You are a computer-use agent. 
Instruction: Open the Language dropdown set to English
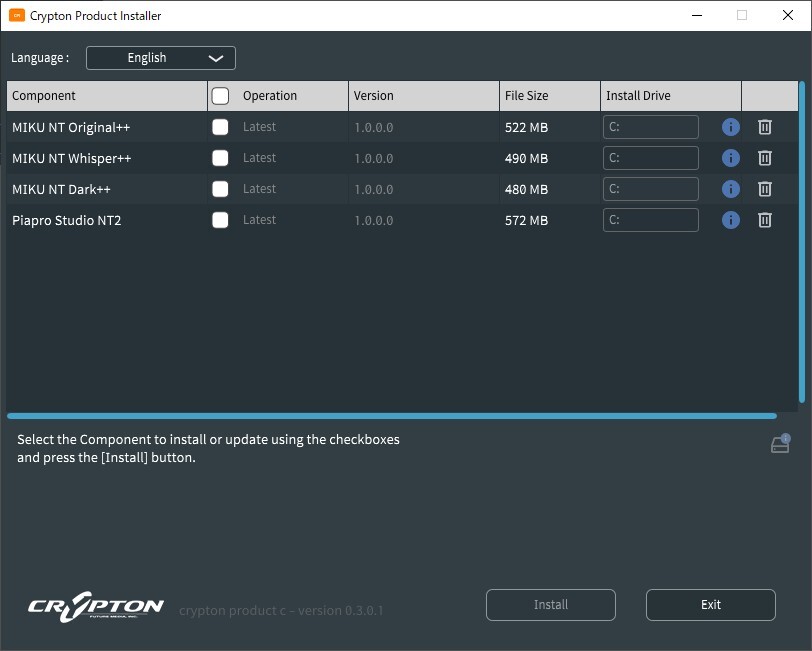tap(161, 58)
